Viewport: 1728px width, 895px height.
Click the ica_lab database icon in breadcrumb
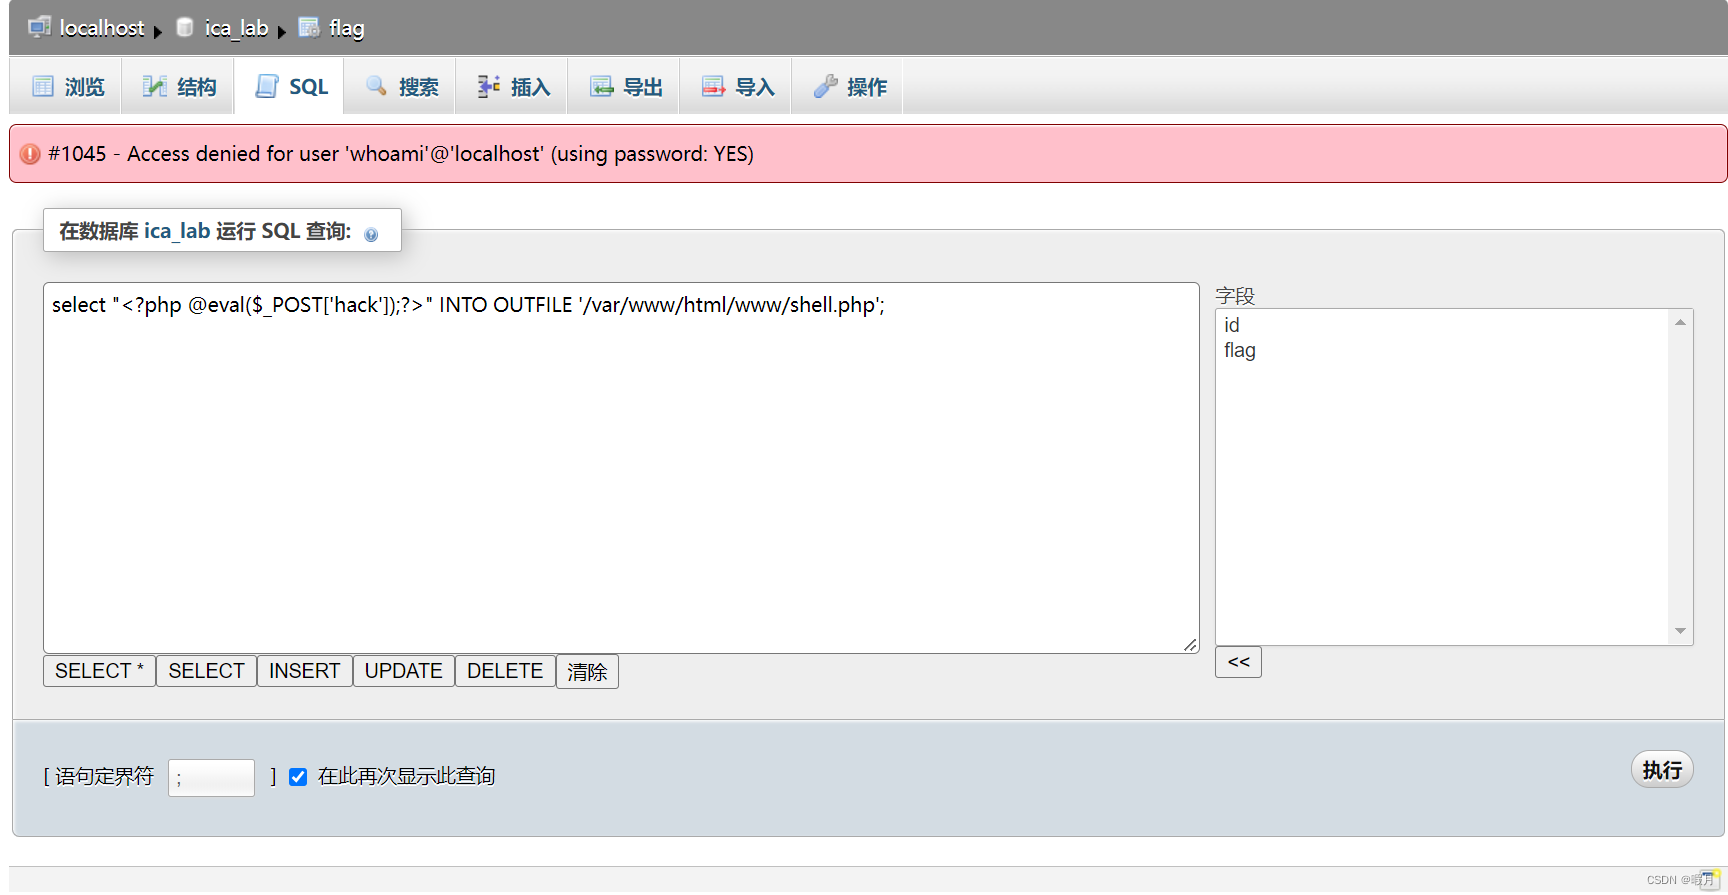(x=185, y=27)
